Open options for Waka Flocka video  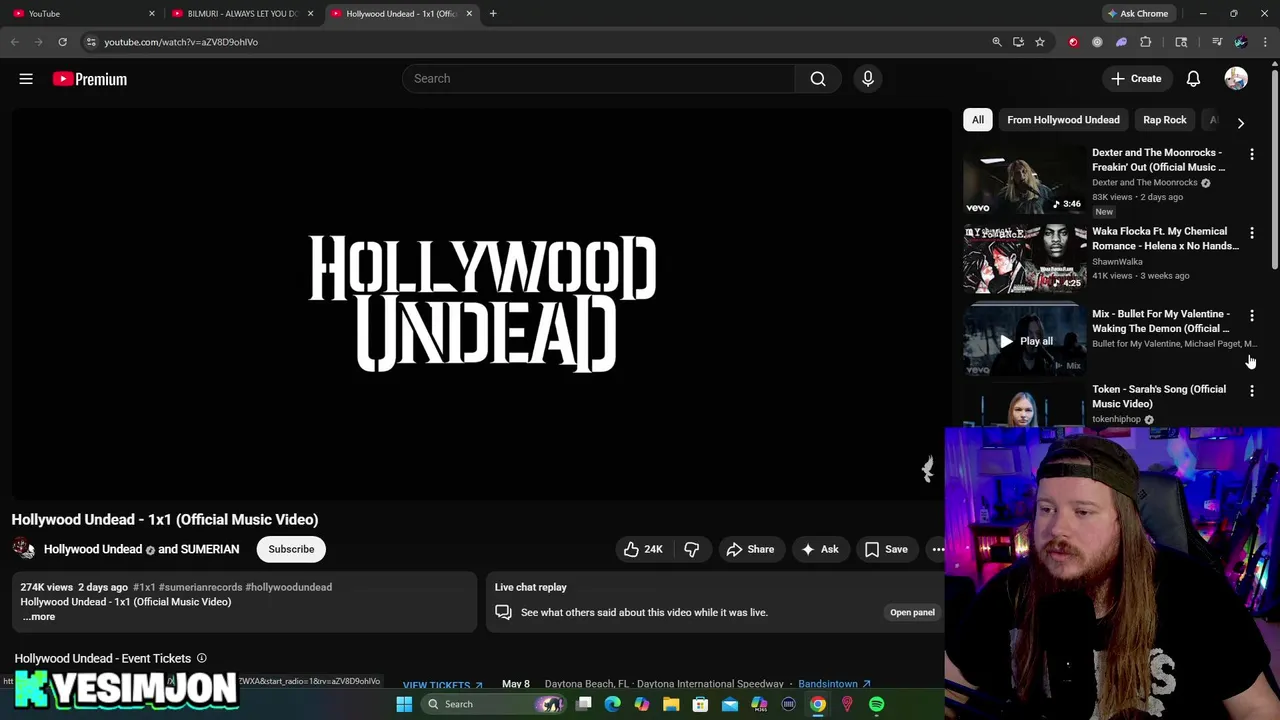[1252, 233]
